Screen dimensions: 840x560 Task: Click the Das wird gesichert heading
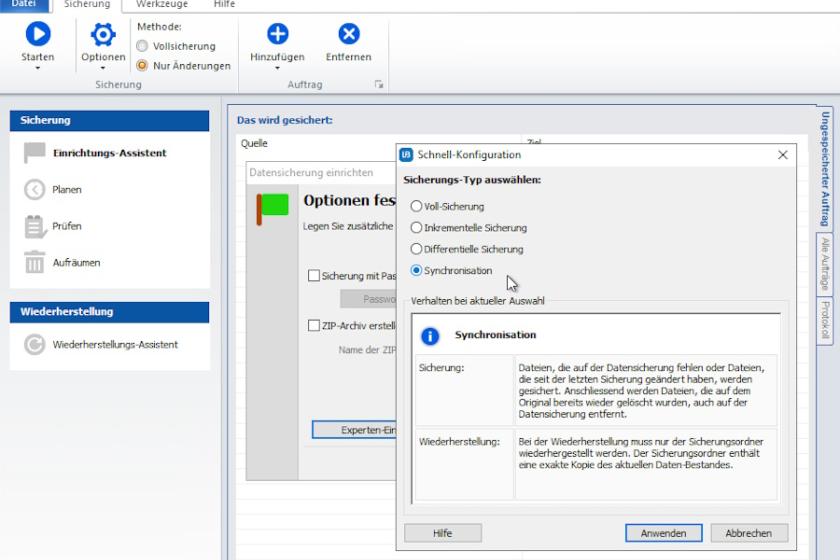284,120
